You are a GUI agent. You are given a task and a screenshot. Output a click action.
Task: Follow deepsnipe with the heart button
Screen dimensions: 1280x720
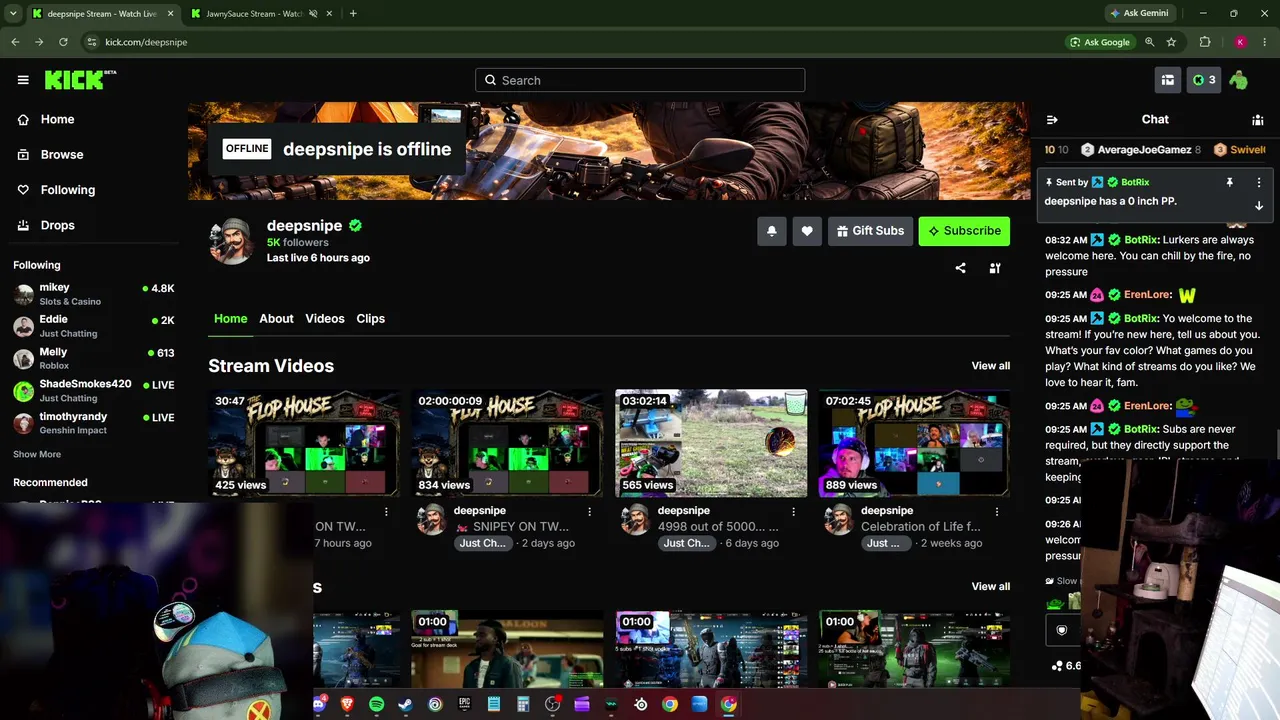(x=807, y=231)
